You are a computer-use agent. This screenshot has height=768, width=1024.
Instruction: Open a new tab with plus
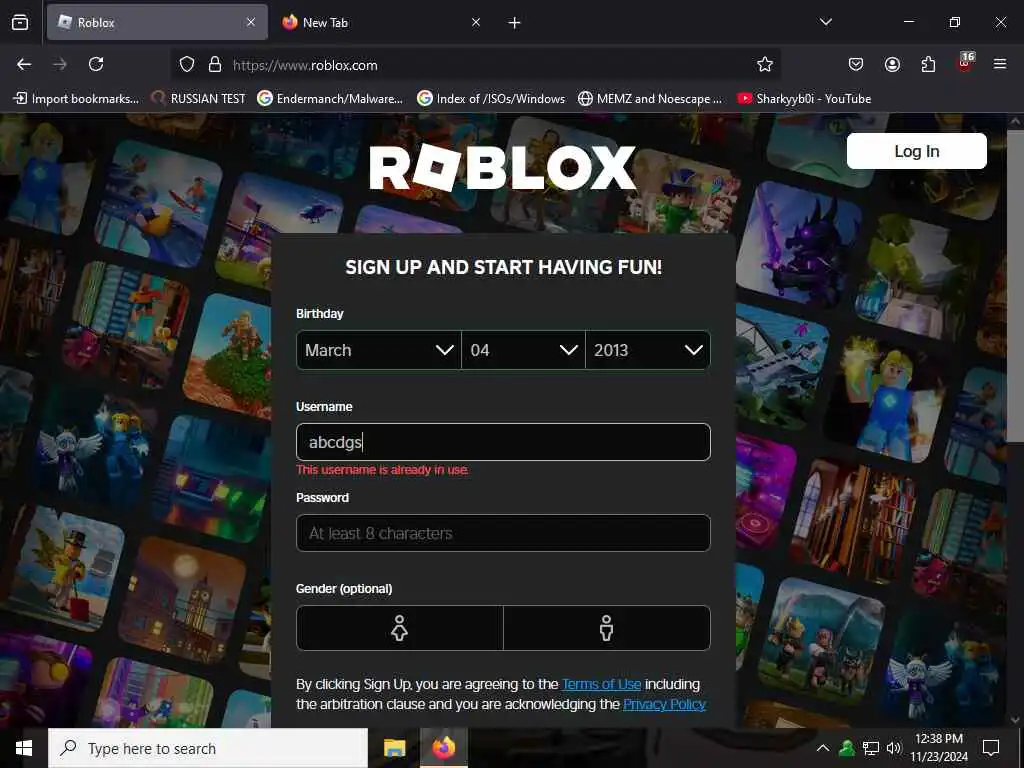coord(515,23)
